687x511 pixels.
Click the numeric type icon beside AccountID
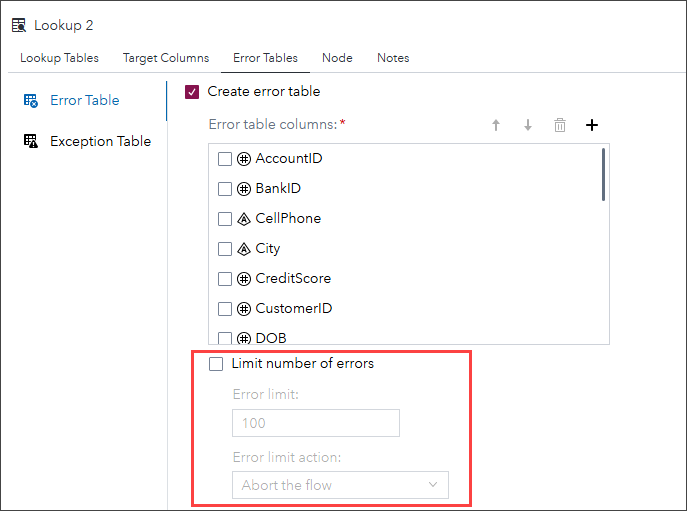(243, 158)
